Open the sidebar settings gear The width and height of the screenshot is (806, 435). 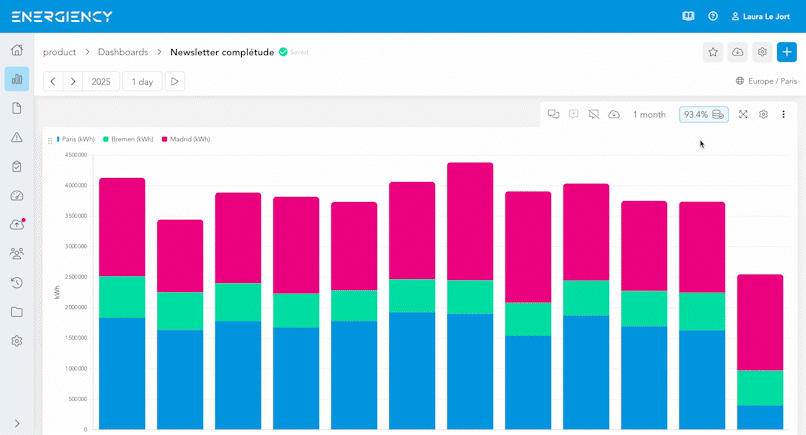pos(17,341)
